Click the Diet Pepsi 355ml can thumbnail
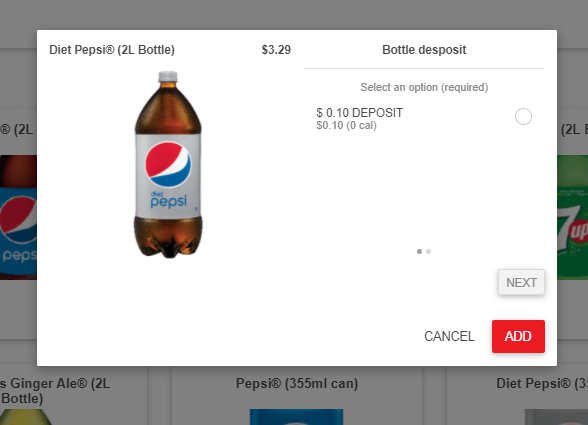This screenshot has height=425, width=588. click(556, 417)
